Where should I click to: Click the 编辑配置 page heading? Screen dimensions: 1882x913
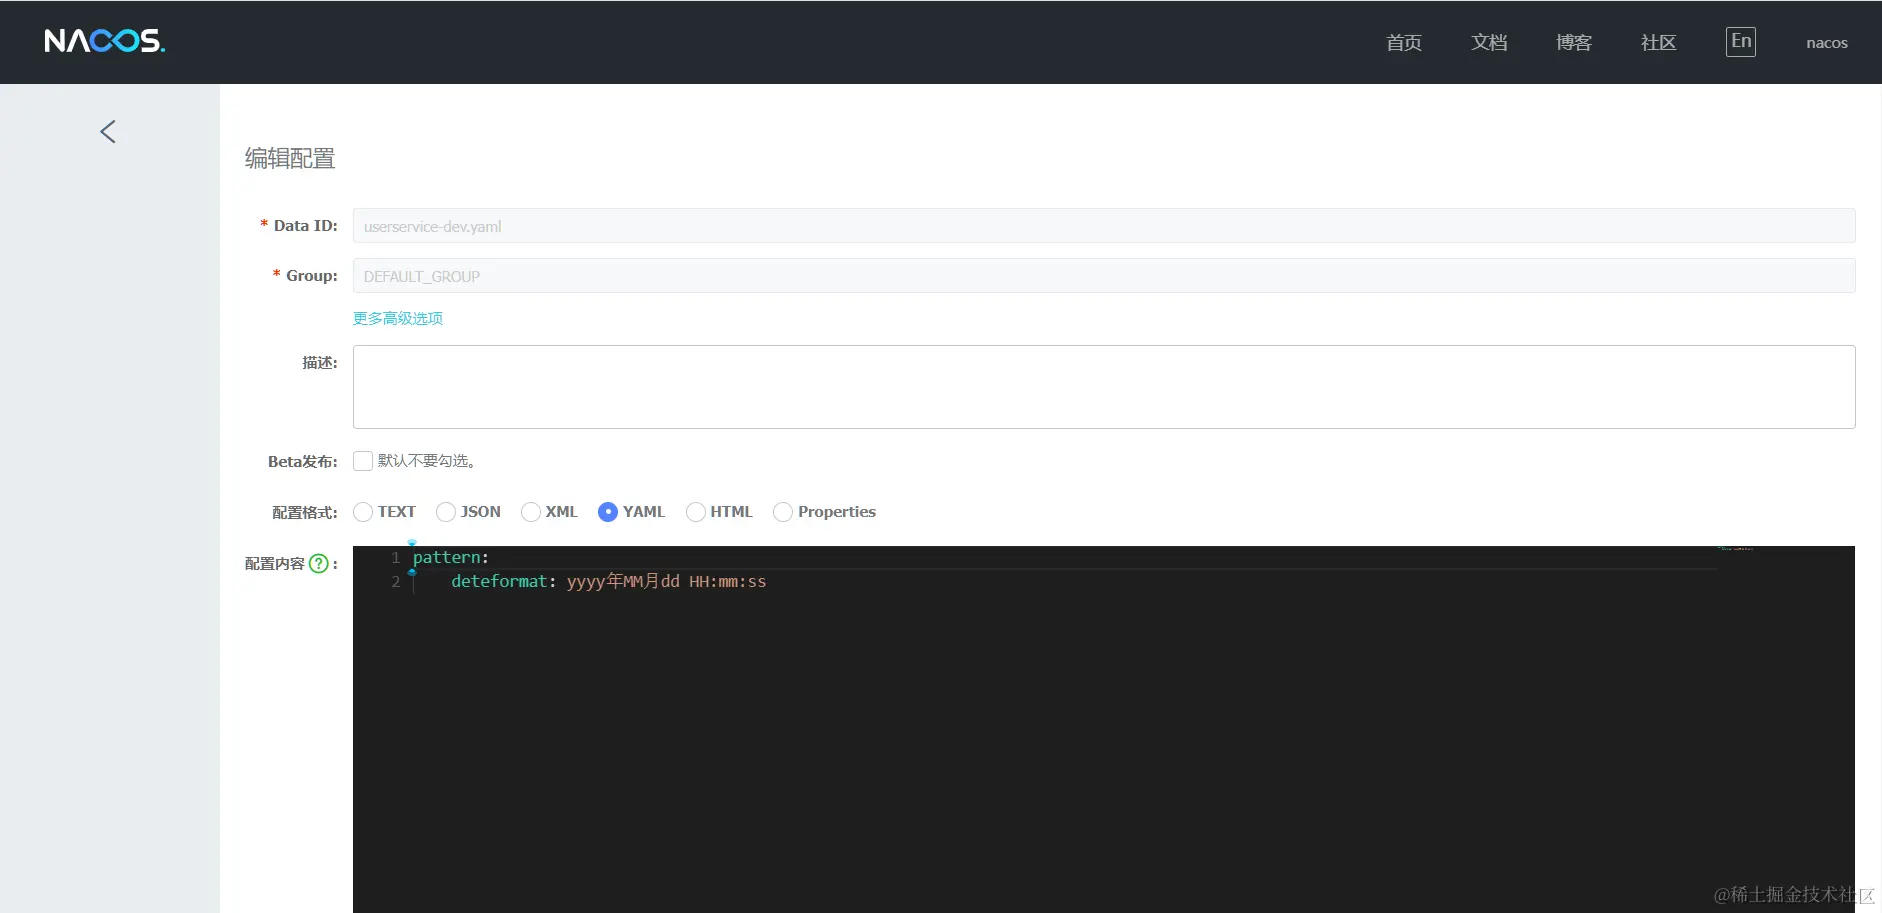[290, 158]
